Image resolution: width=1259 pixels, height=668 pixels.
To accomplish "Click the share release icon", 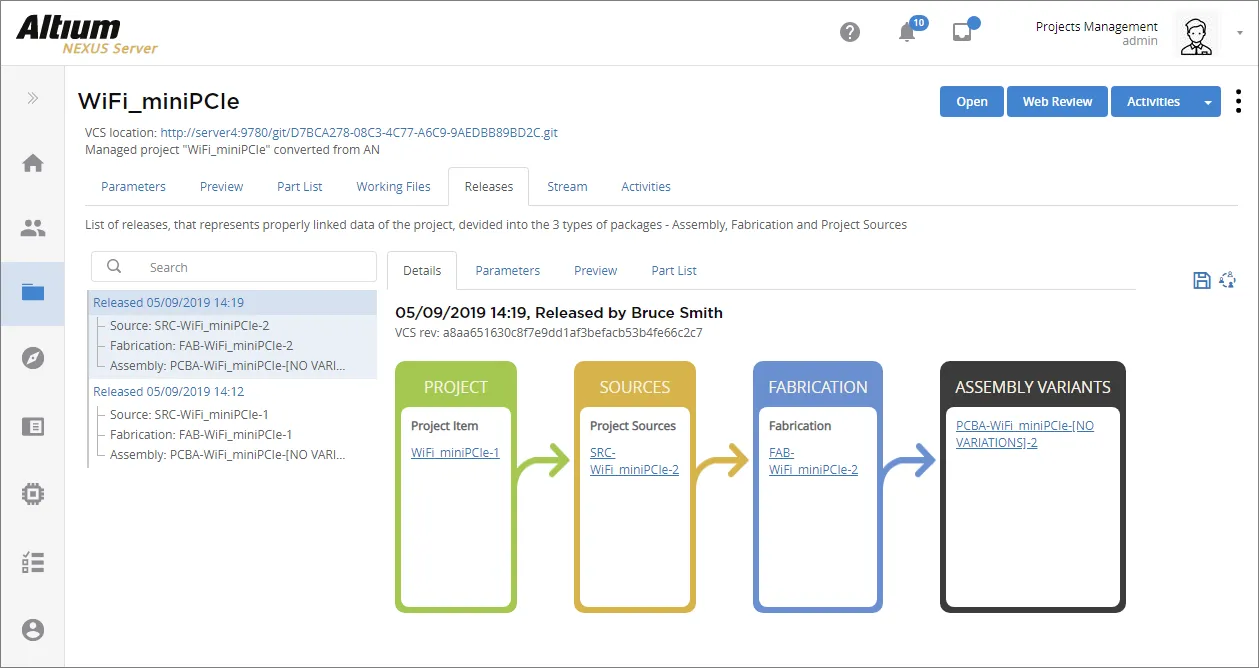I will point(1228,280).
